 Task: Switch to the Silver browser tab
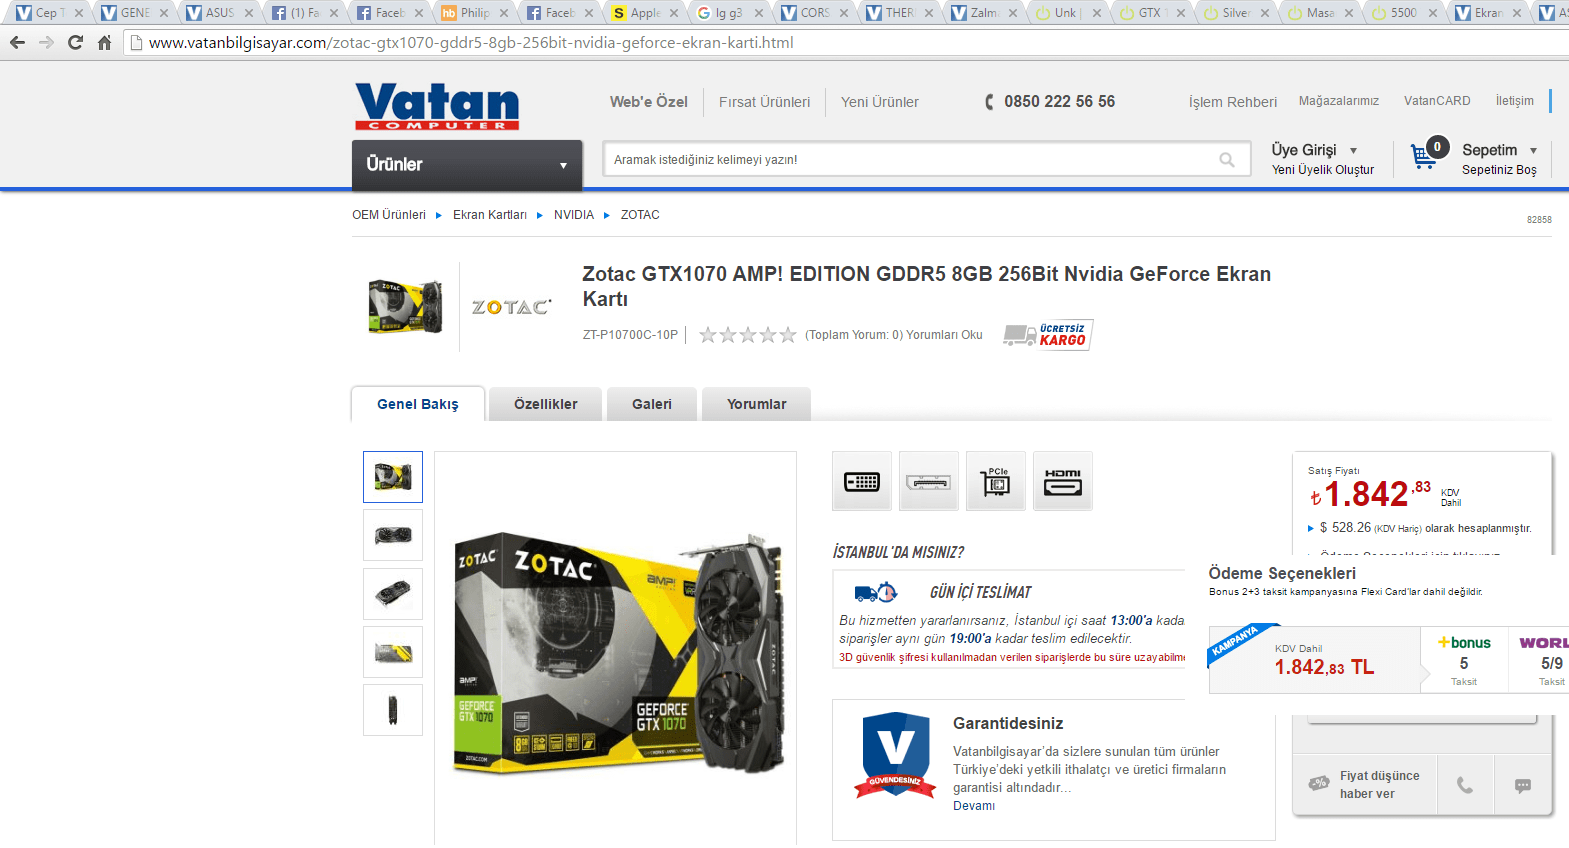tap(1236, 13)
